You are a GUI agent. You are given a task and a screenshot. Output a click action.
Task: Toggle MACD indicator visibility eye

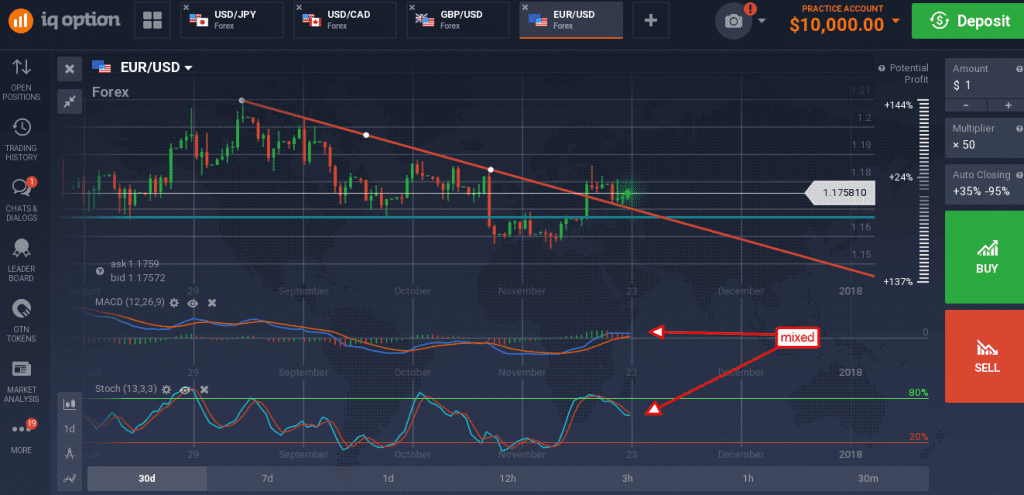click(x=193, y=303)
